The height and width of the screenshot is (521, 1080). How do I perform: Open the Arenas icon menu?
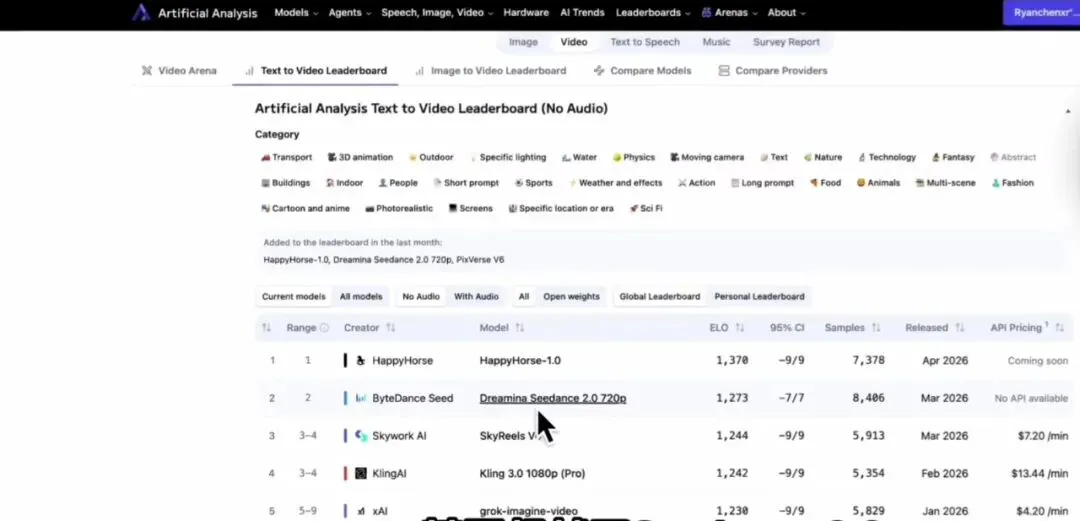(731, 12)
